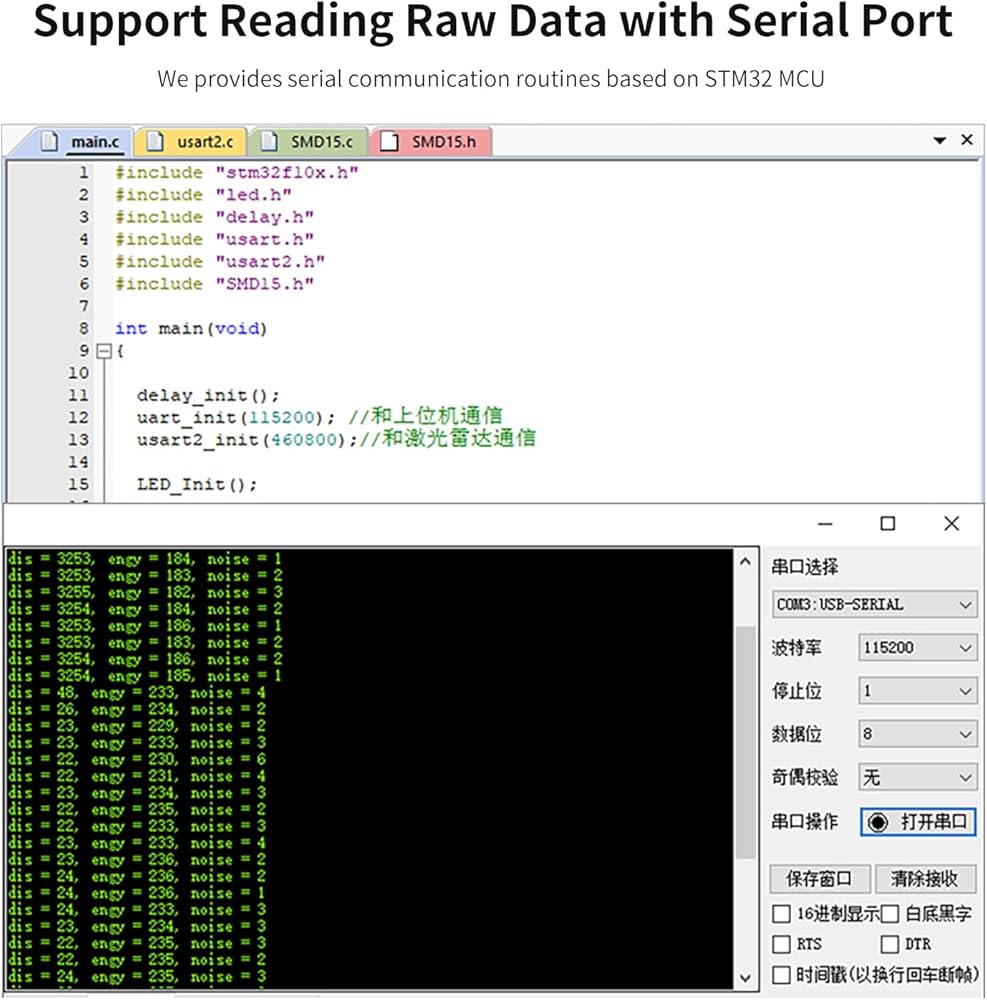The image size is (987, 1000).
Task: Switch to the main.c tab
Action: (83, 142)
